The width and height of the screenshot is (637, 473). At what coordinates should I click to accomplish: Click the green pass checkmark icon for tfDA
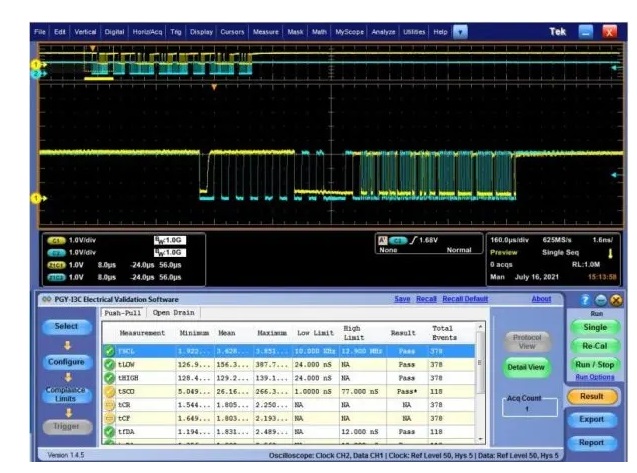coord(109,432)
